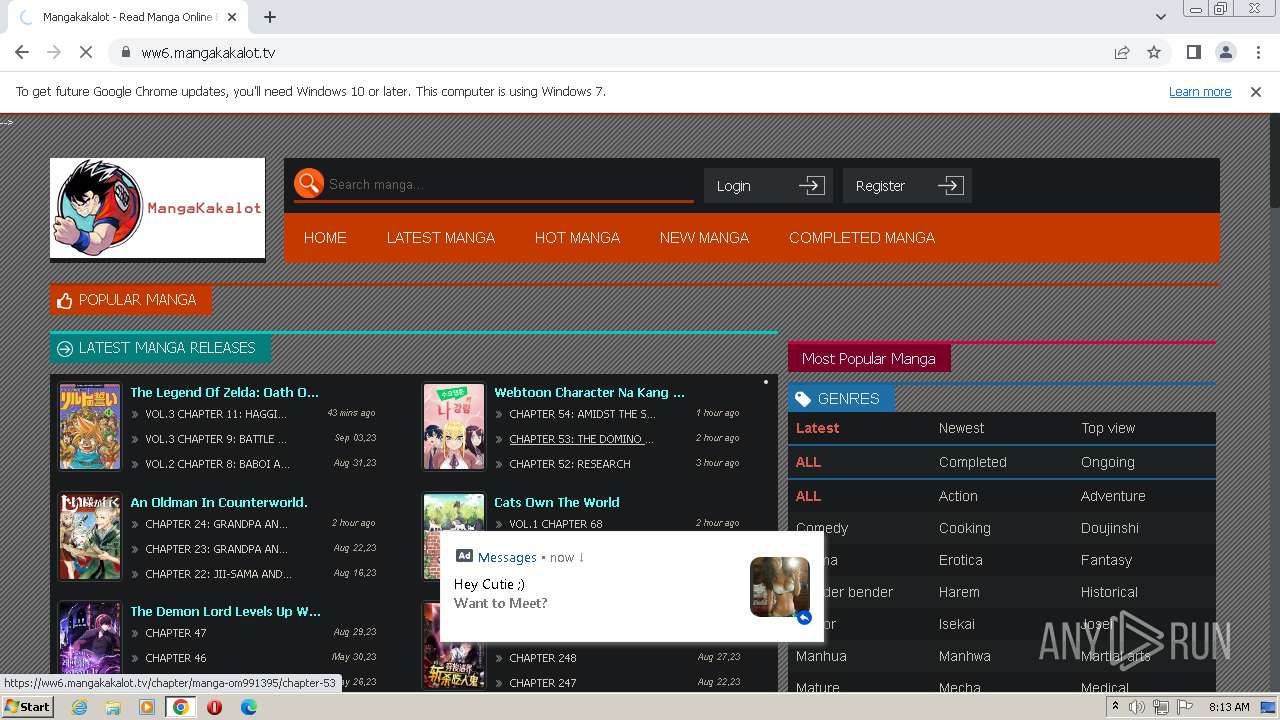Click the Popular Manga thumbs-up icon

(65, 300)
